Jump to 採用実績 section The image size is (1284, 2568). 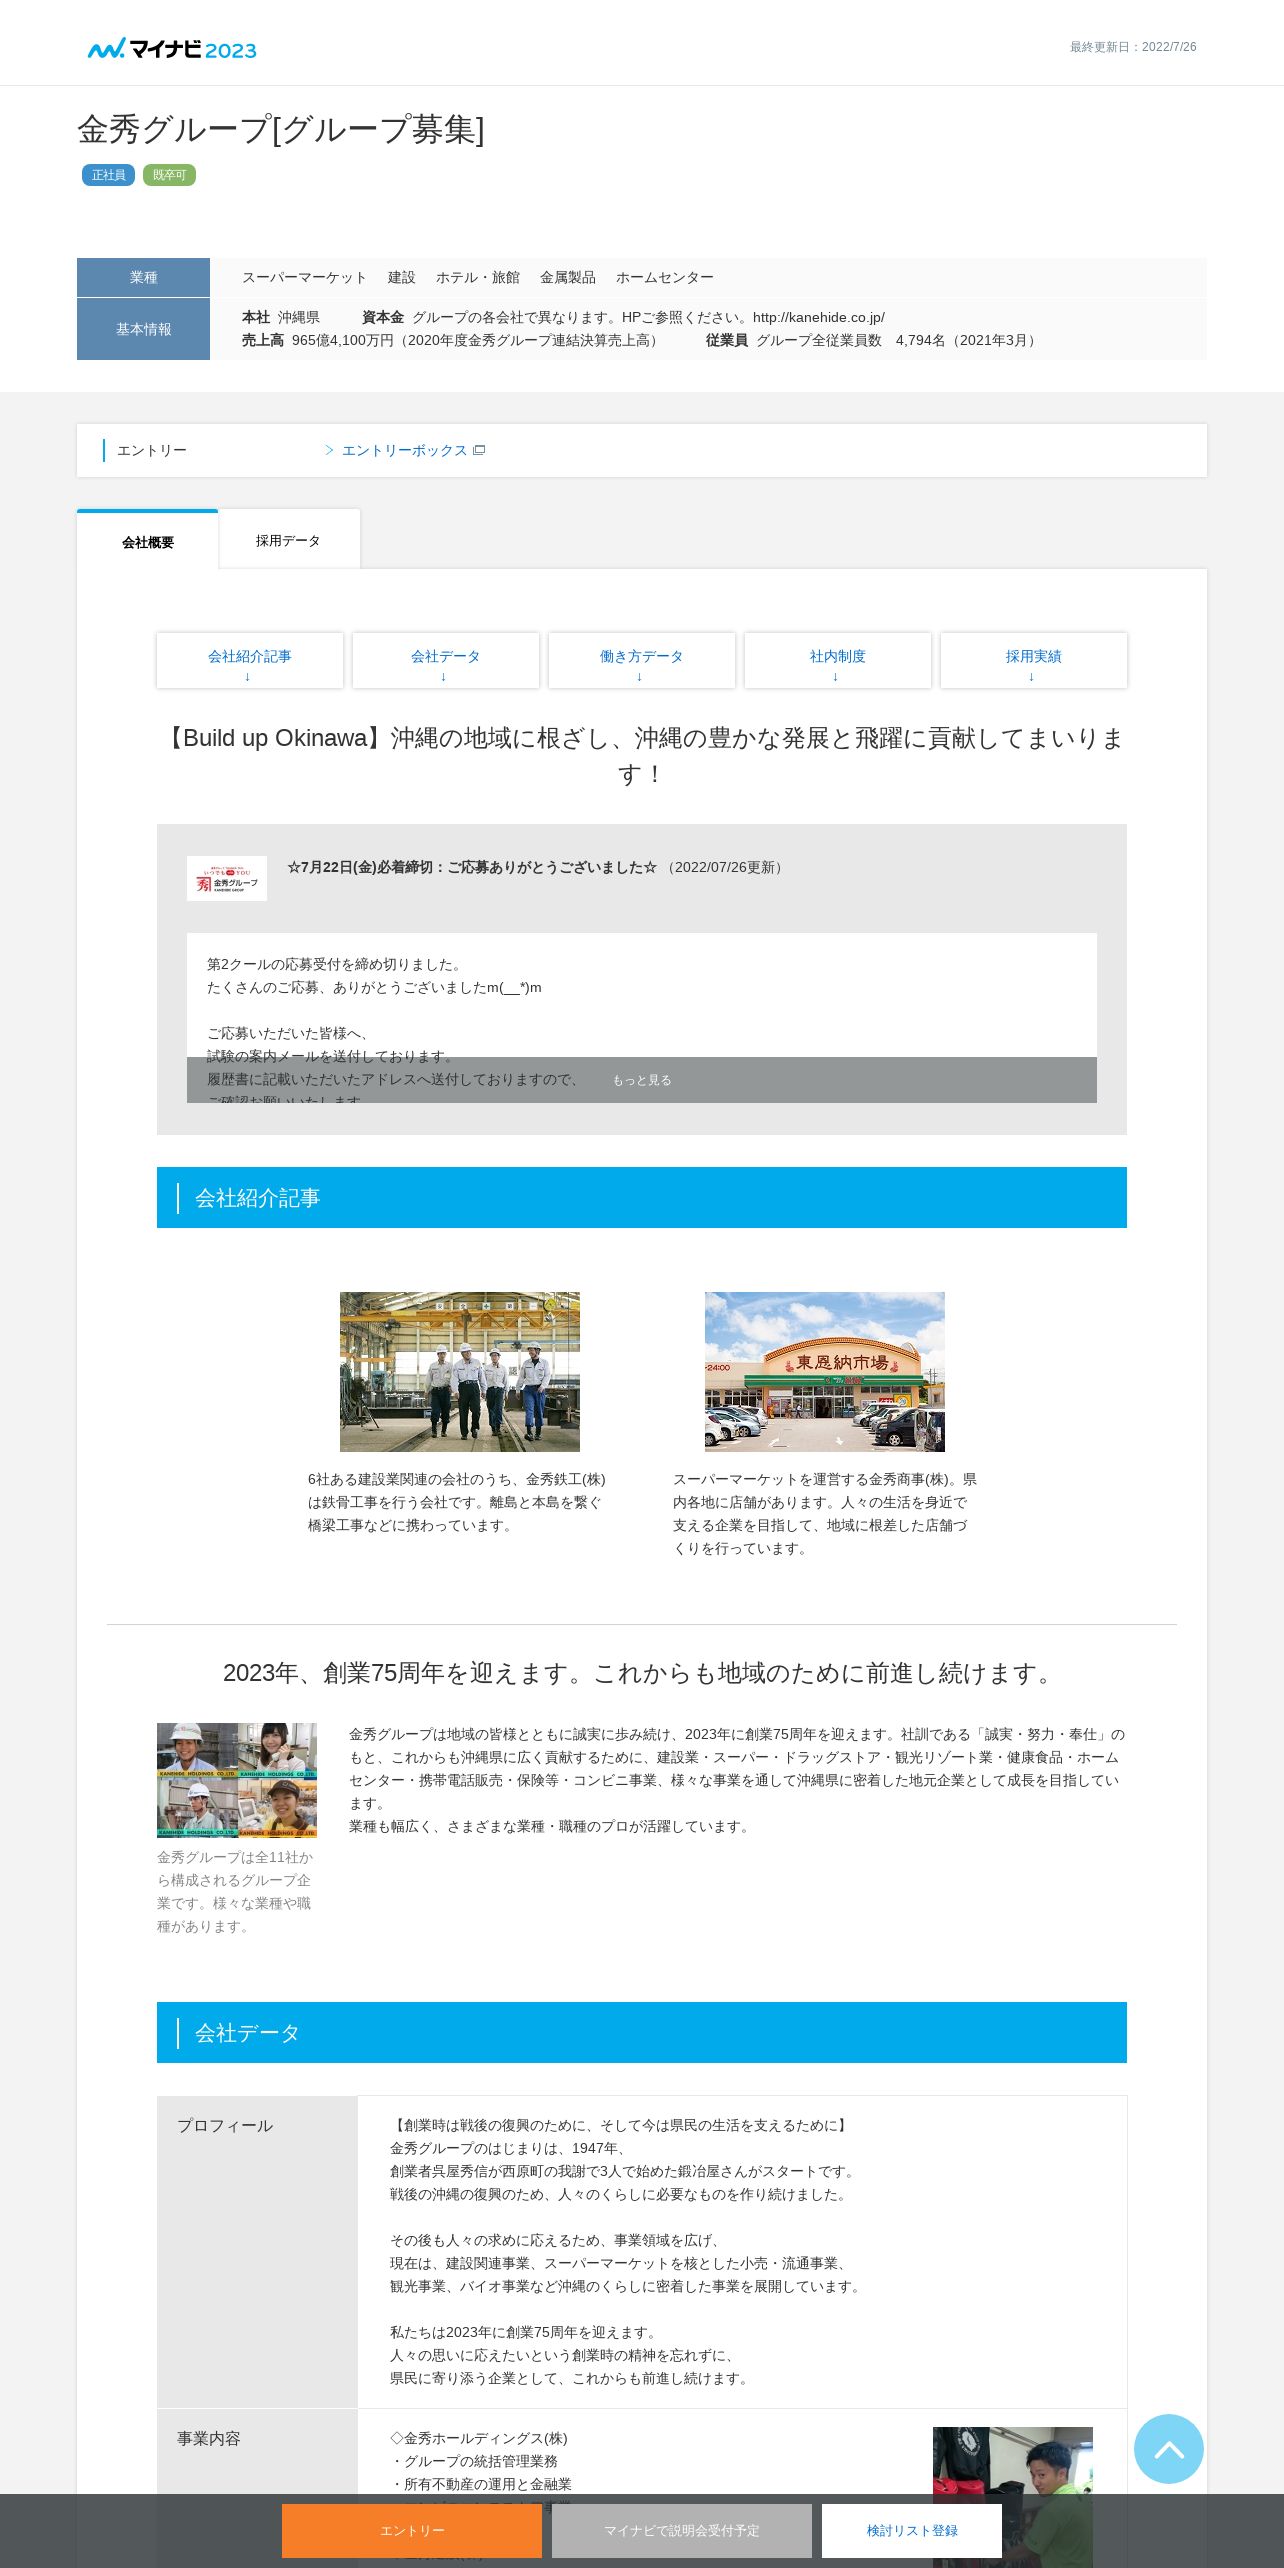point(1034,660)
